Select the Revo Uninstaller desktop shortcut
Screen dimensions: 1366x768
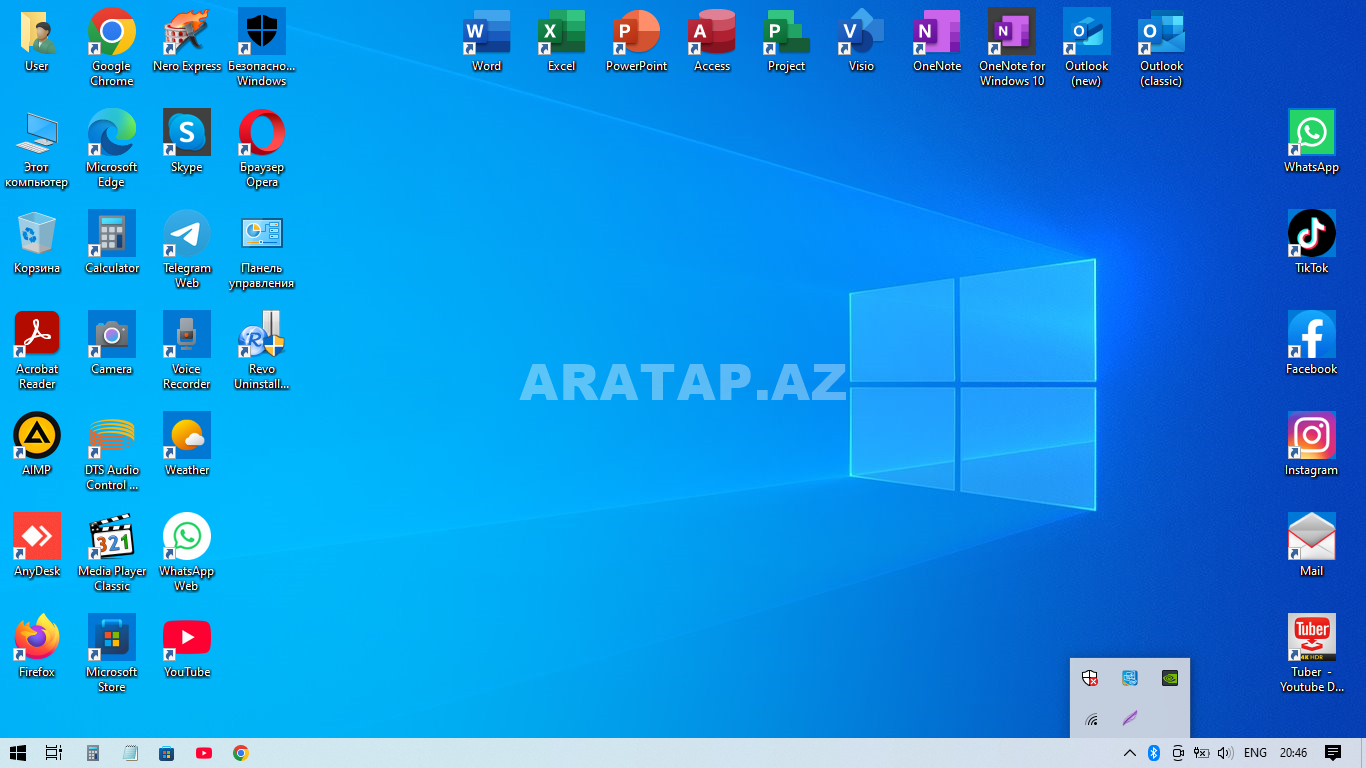click(262, 350)
